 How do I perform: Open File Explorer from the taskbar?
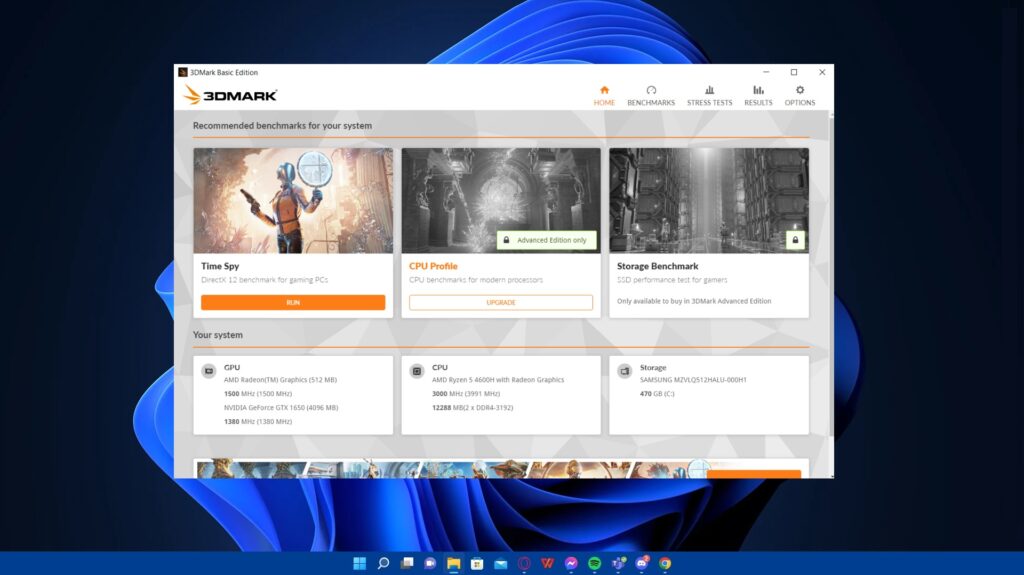point(454,563)
